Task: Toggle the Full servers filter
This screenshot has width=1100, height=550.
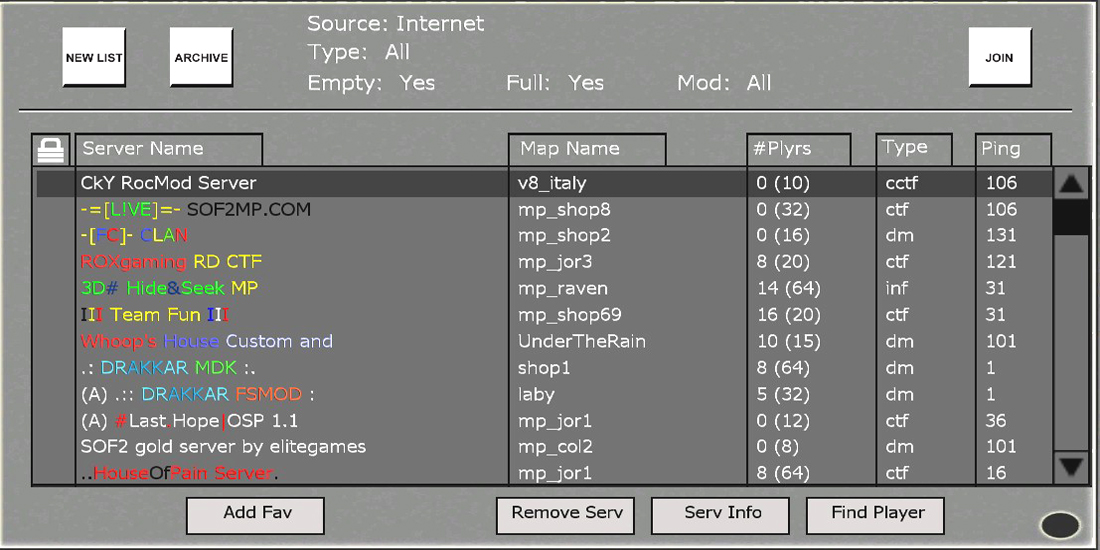Action: point(554,83)
